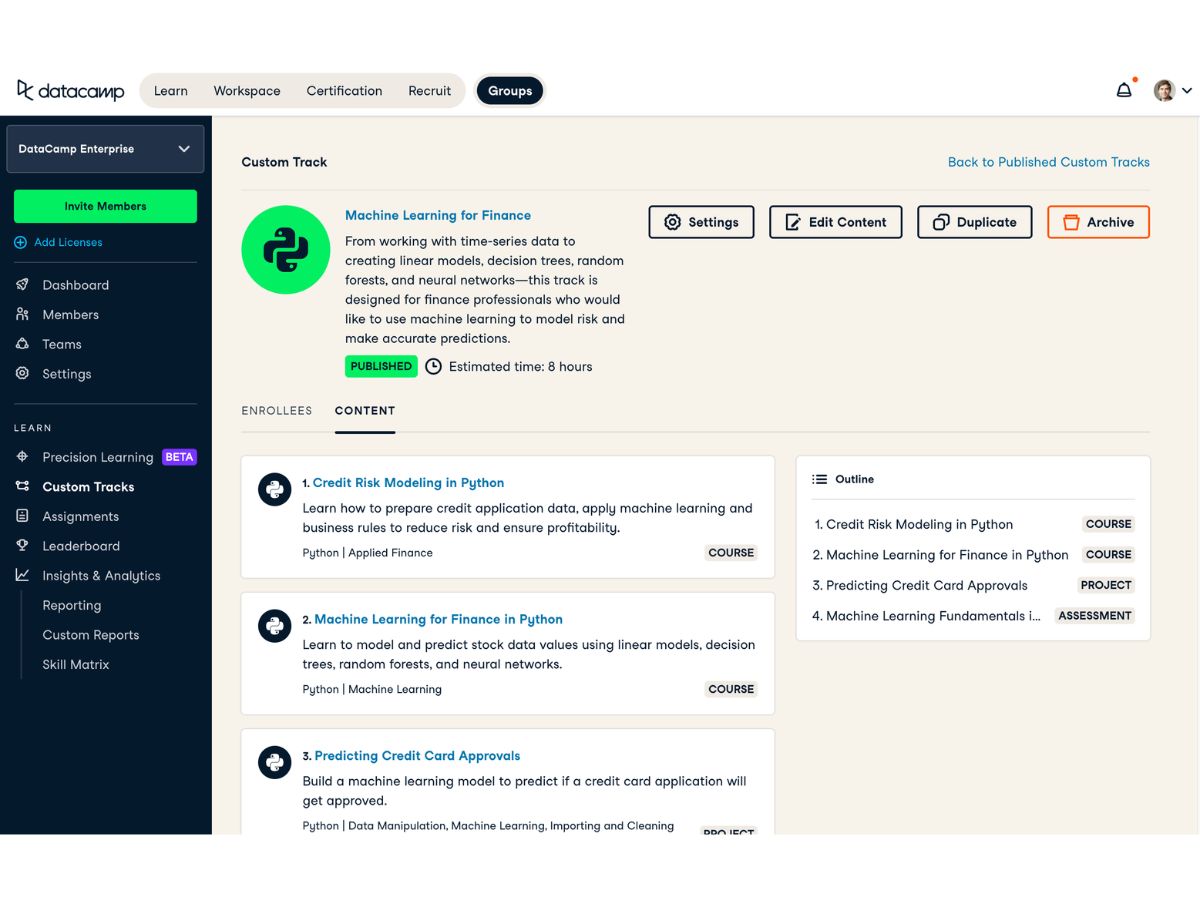The width and height of the screenshot is (1200, 900).
Task: Open Custom Reports in the sidebar
Action: tap(91, 635)
